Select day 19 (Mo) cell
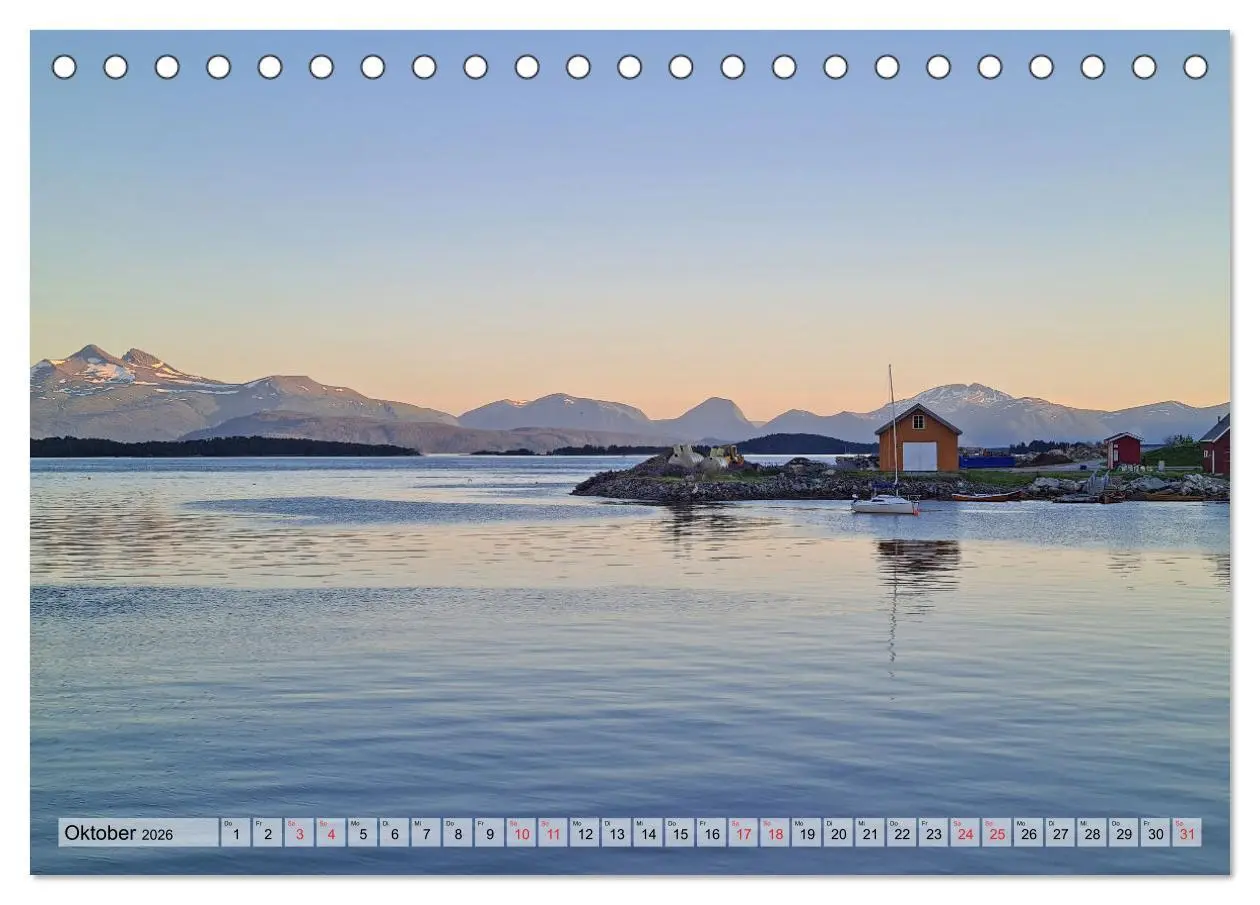Screen dimensions: 1260x905 [x=807, y=833]
